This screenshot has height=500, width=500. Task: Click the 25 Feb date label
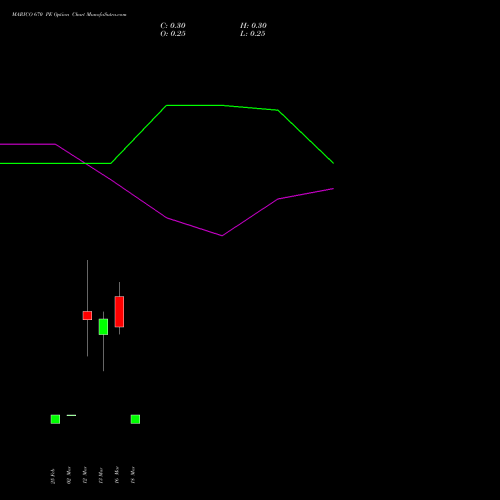coord(53,476)
